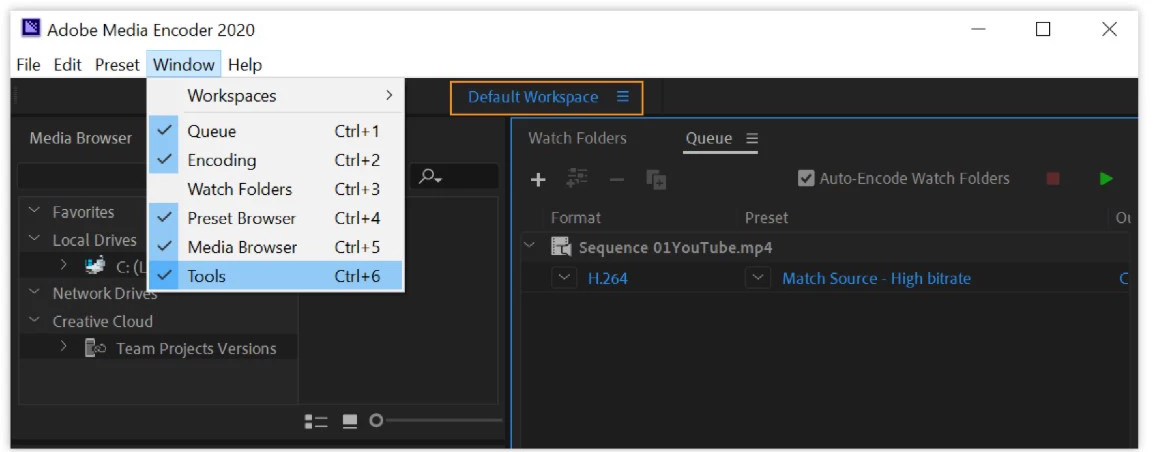Enable Watch Folders in the Window menu
The height and width of the screenshot is (452, 1153).
click(276, 190)
